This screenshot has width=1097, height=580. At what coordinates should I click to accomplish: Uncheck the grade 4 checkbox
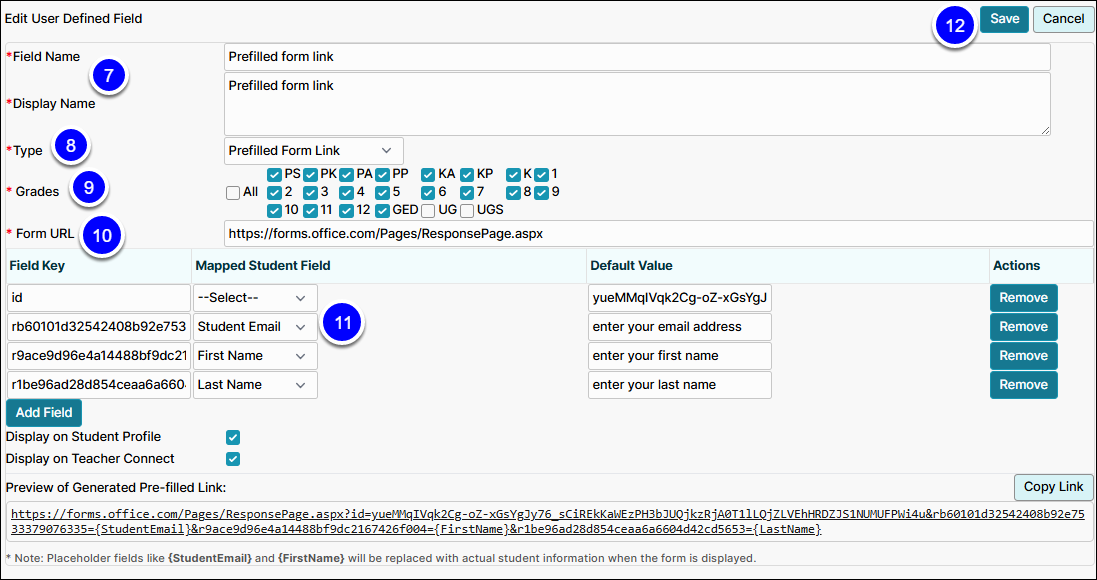(x=346, y=192)
